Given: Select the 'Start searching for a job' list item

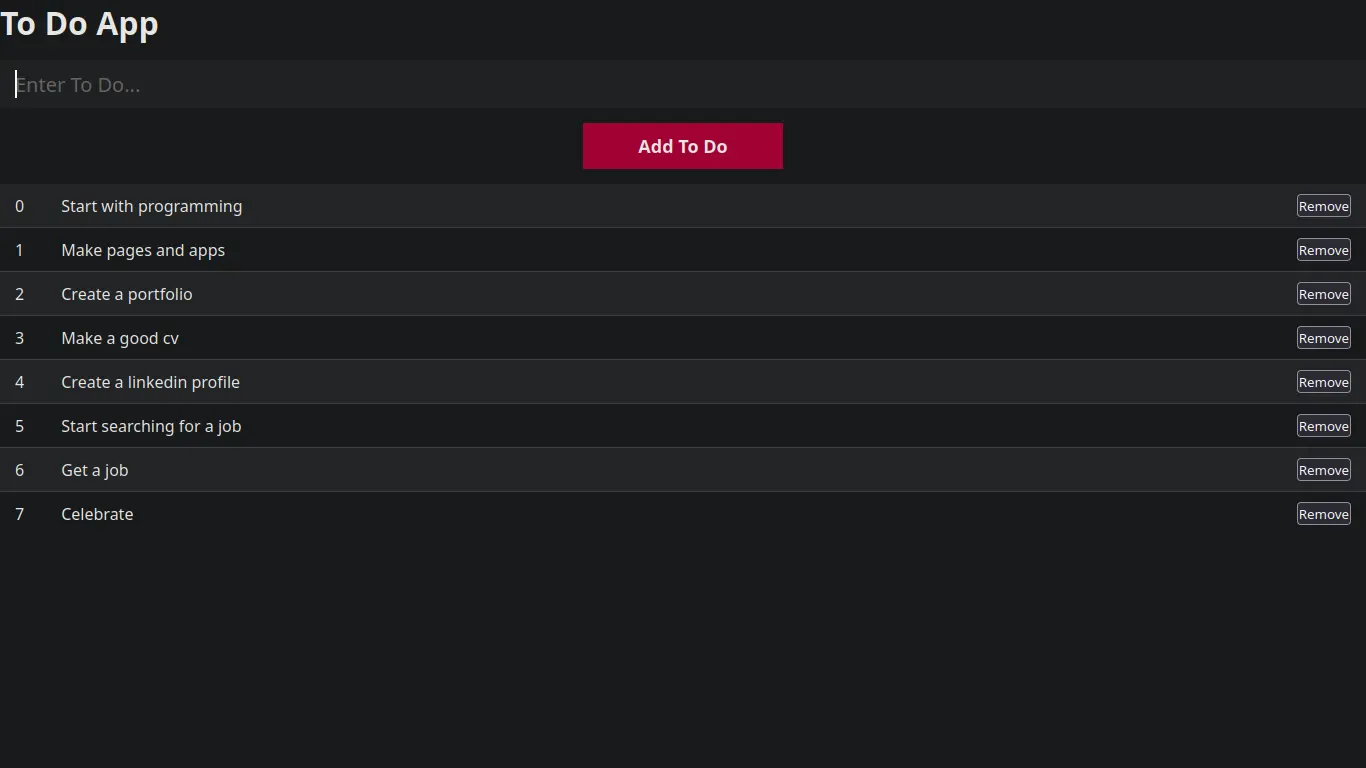Looking at the screenshot, I should 151,426.
